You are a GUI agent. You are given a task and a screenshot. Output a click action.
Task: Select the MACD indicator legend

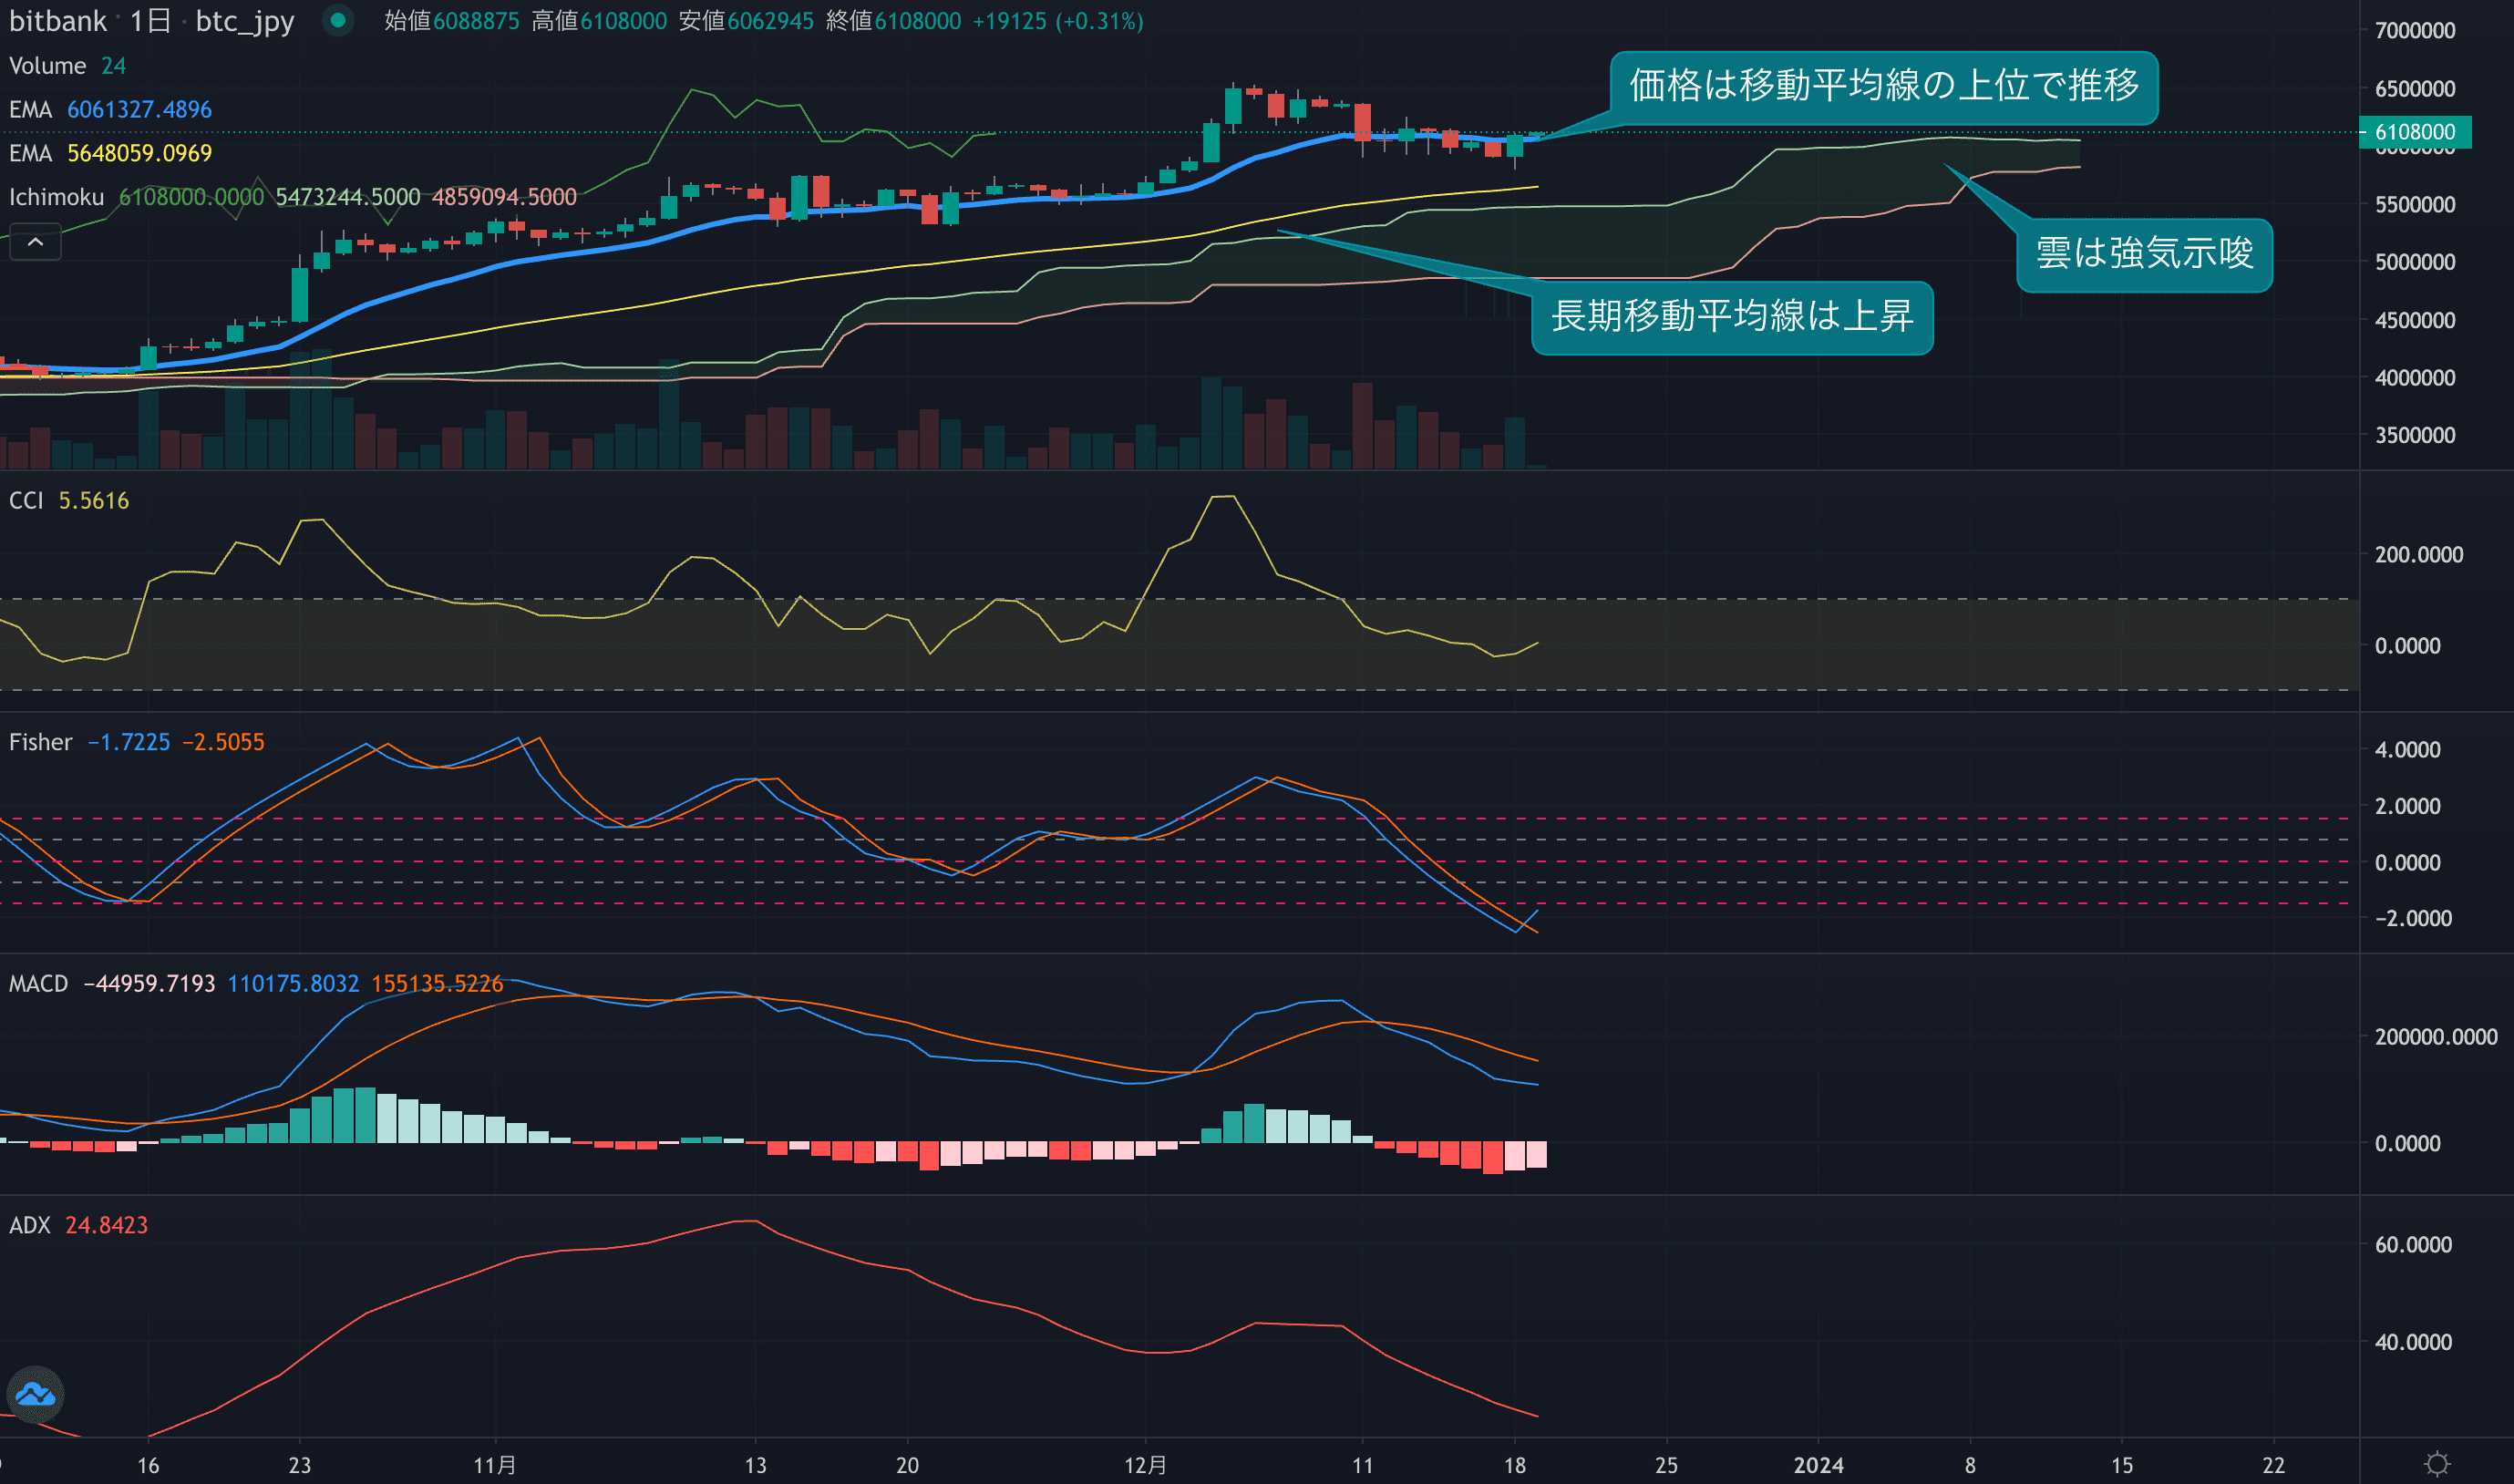click(x=38, y=984)
